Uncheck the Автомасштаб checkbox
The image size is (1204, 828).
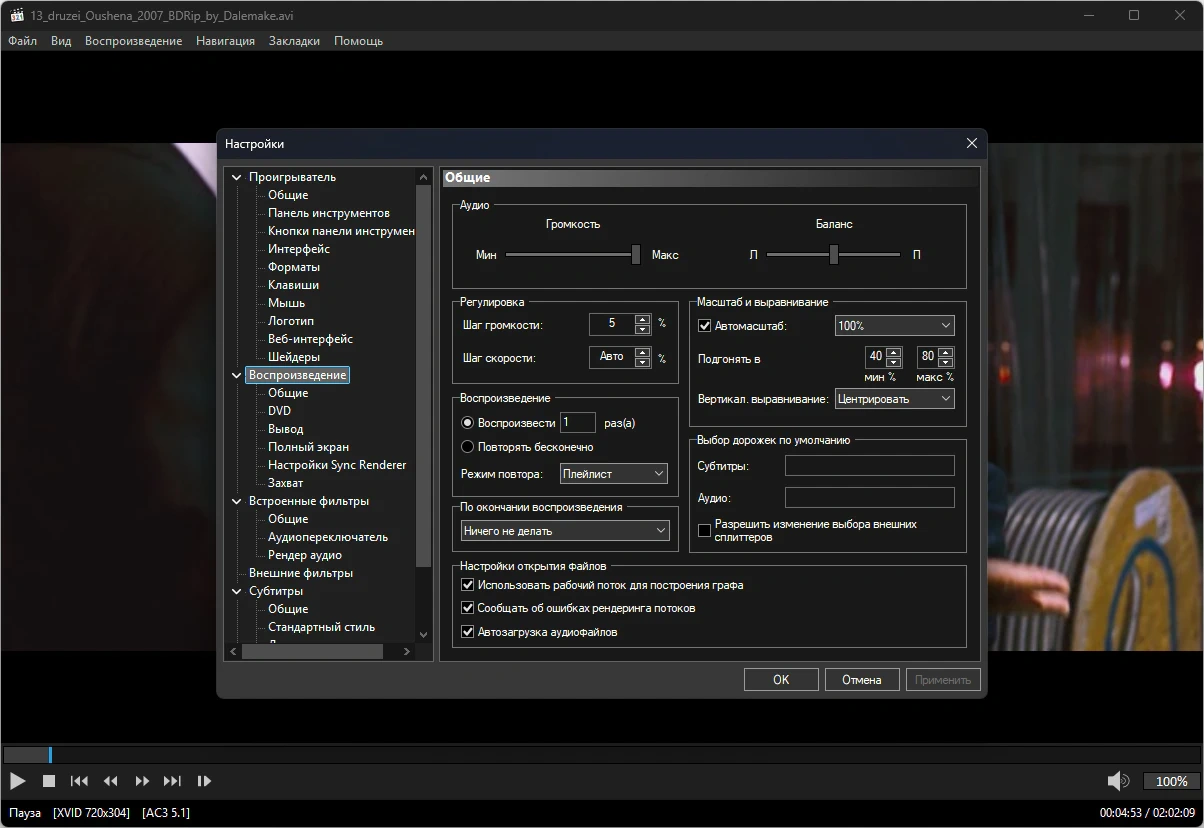[x=705, y=326]
